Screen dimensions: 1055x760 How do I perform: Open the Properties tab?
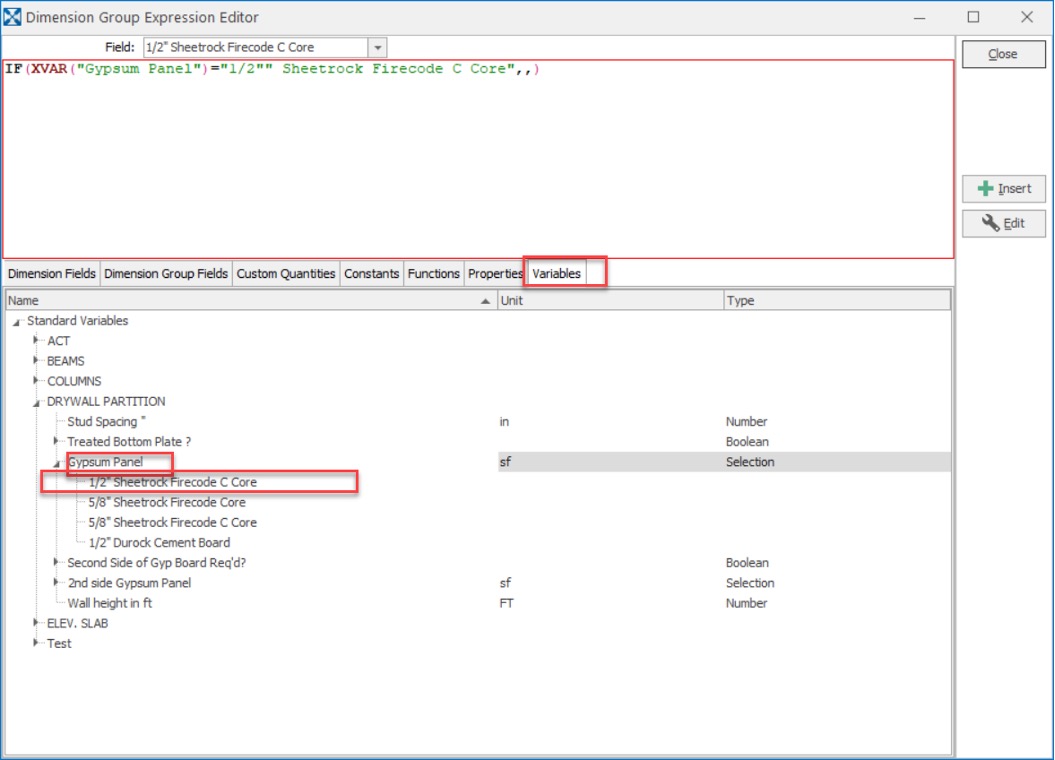coord(495,274)
